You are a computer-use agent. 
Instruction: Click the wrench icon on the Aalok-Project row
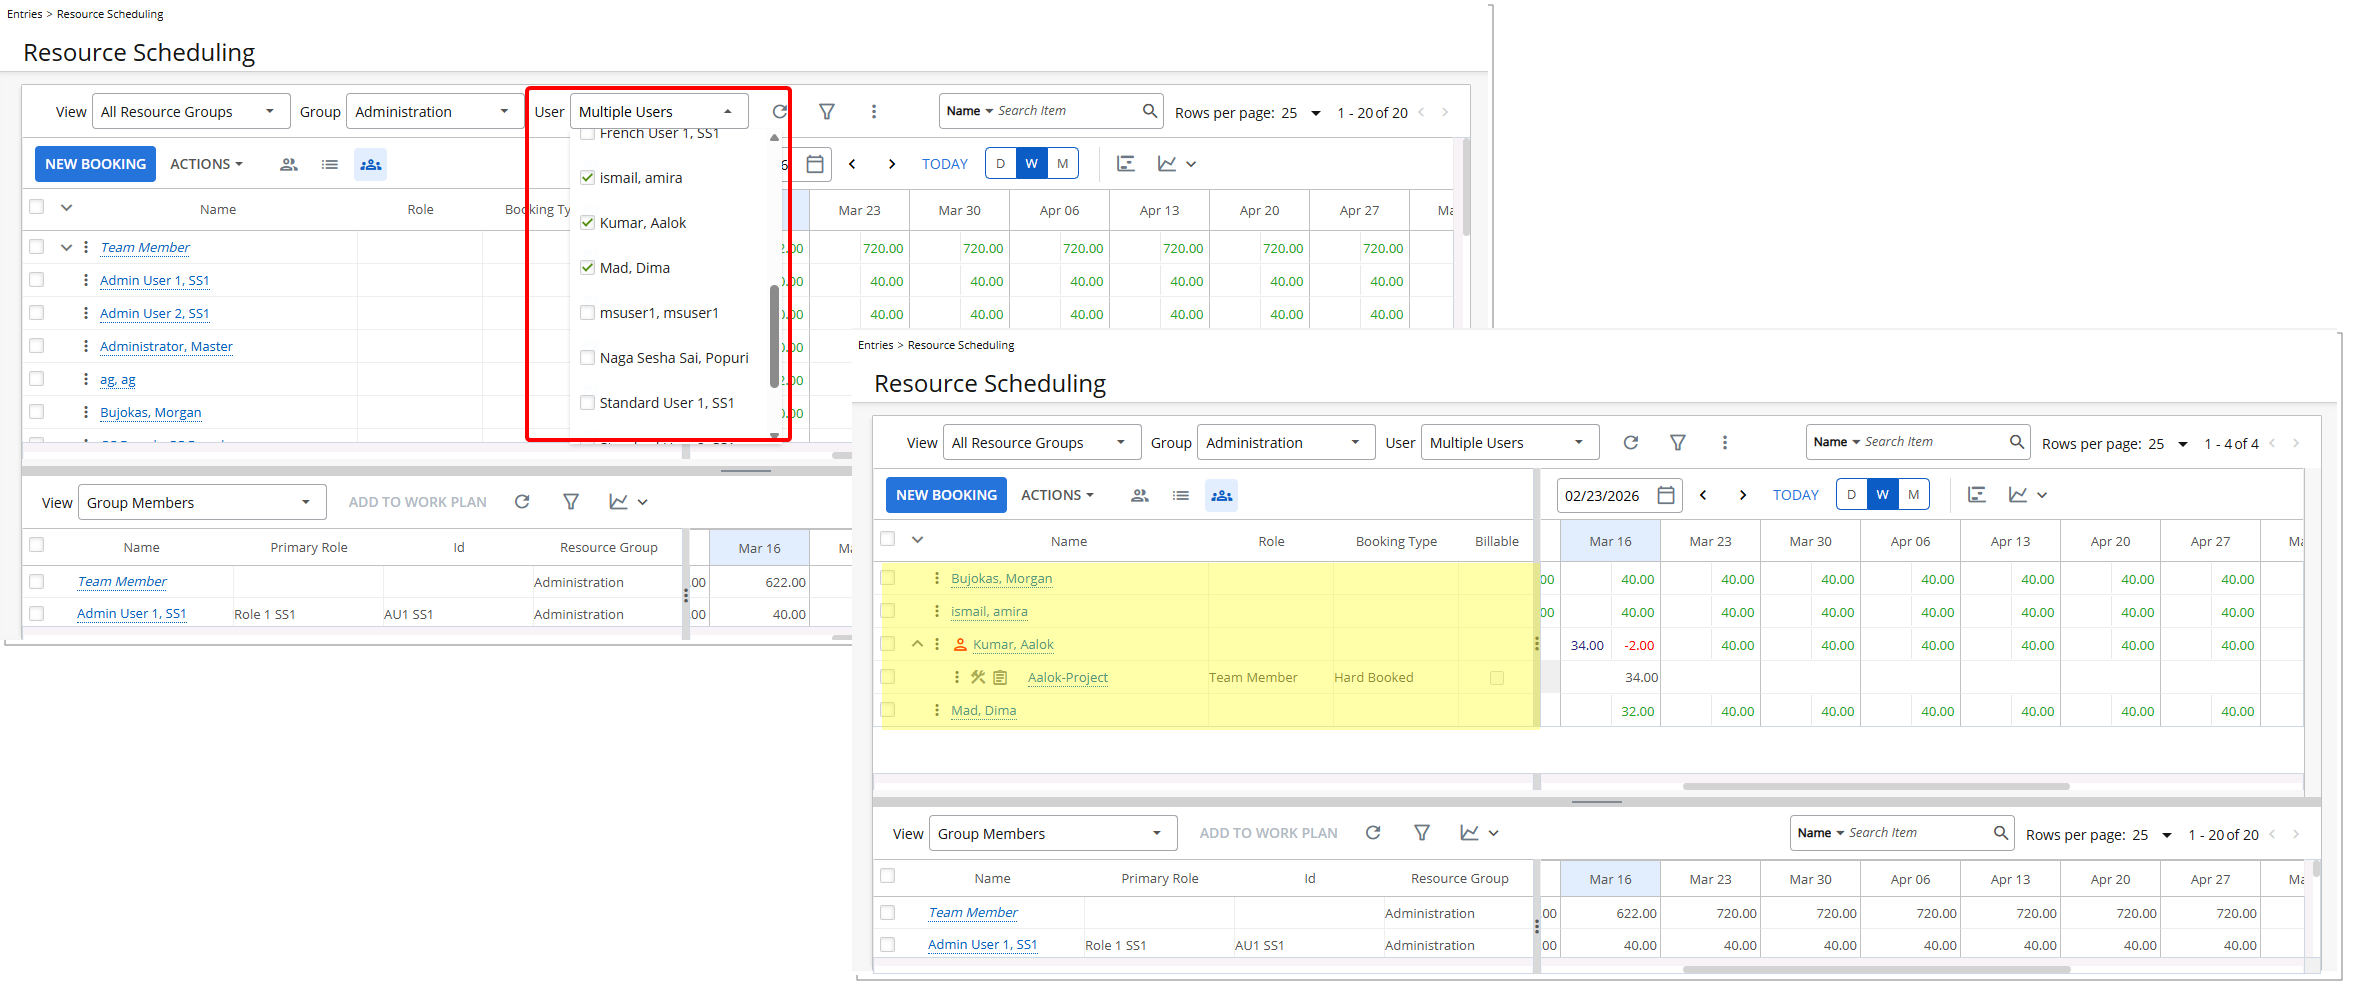pos(977,677)
